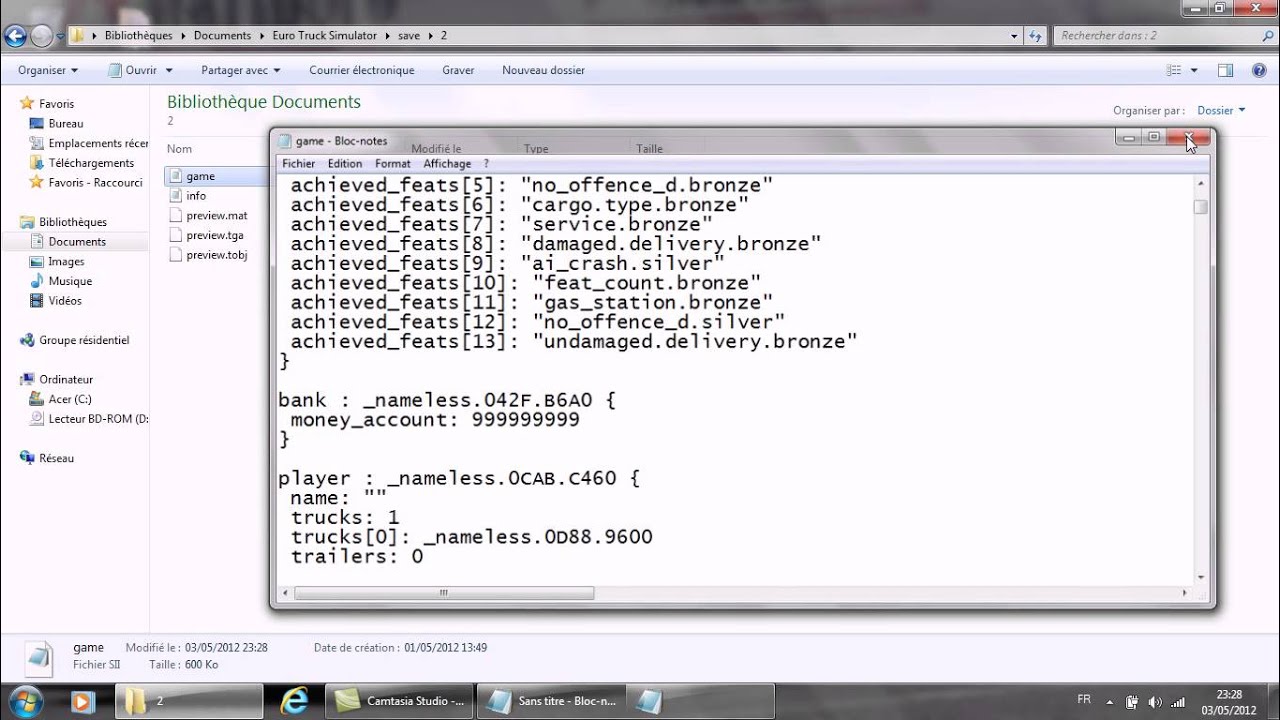
Task: Close the game Notepad window
Action: 1189,138
